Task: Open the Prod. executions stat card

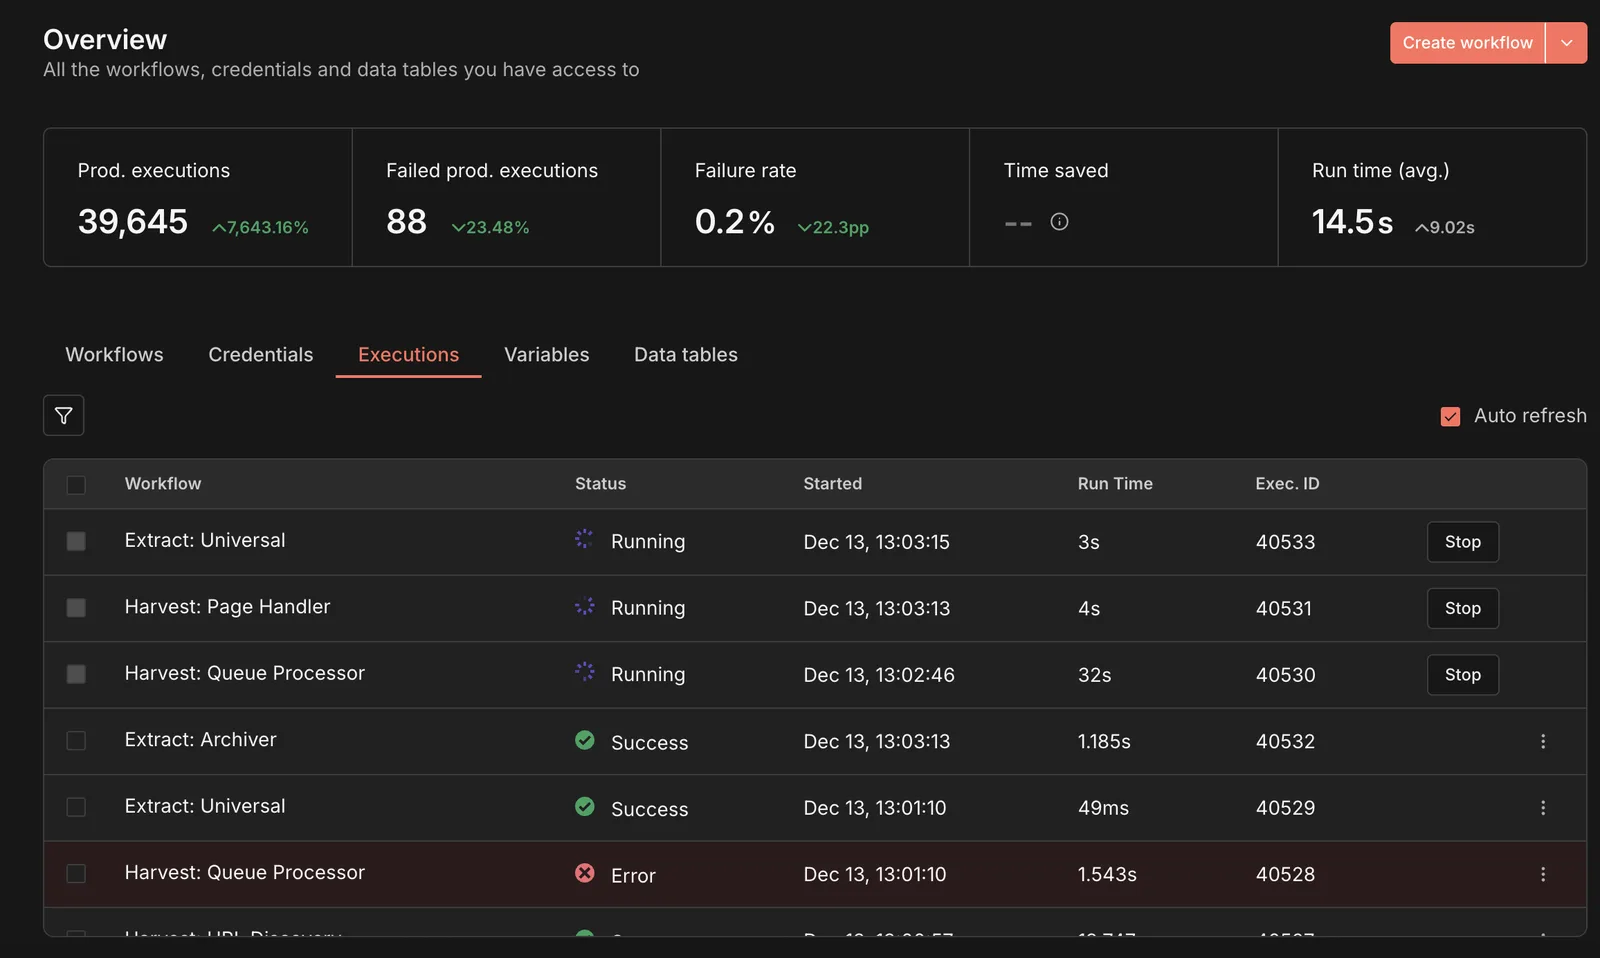Action: click(x=198, y=197)
